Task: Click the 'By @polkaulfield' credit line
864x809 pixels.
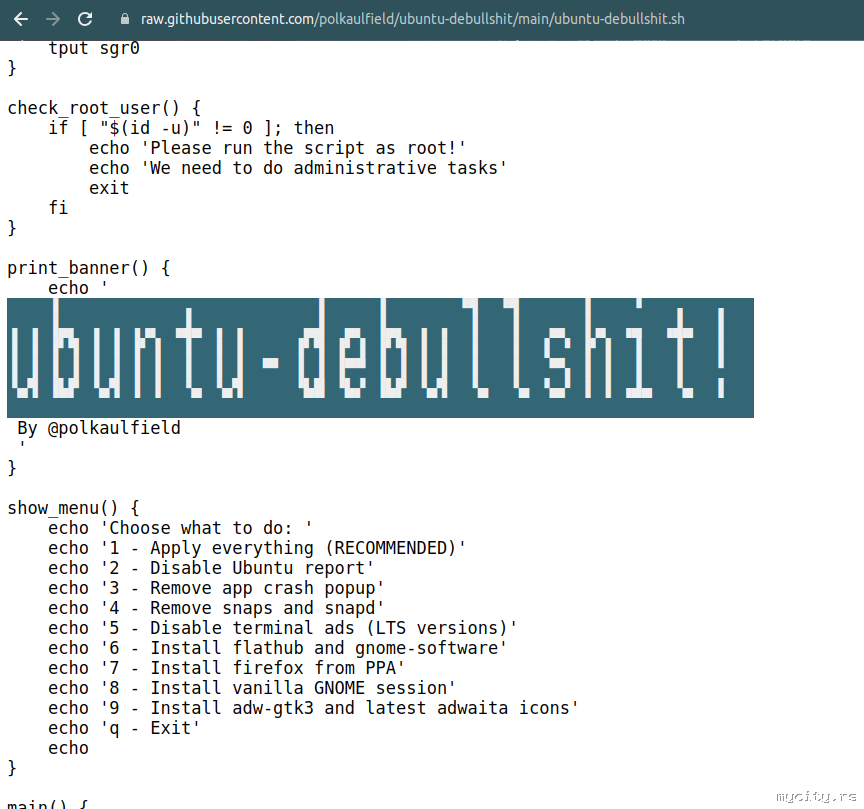Action: [99, 428]
